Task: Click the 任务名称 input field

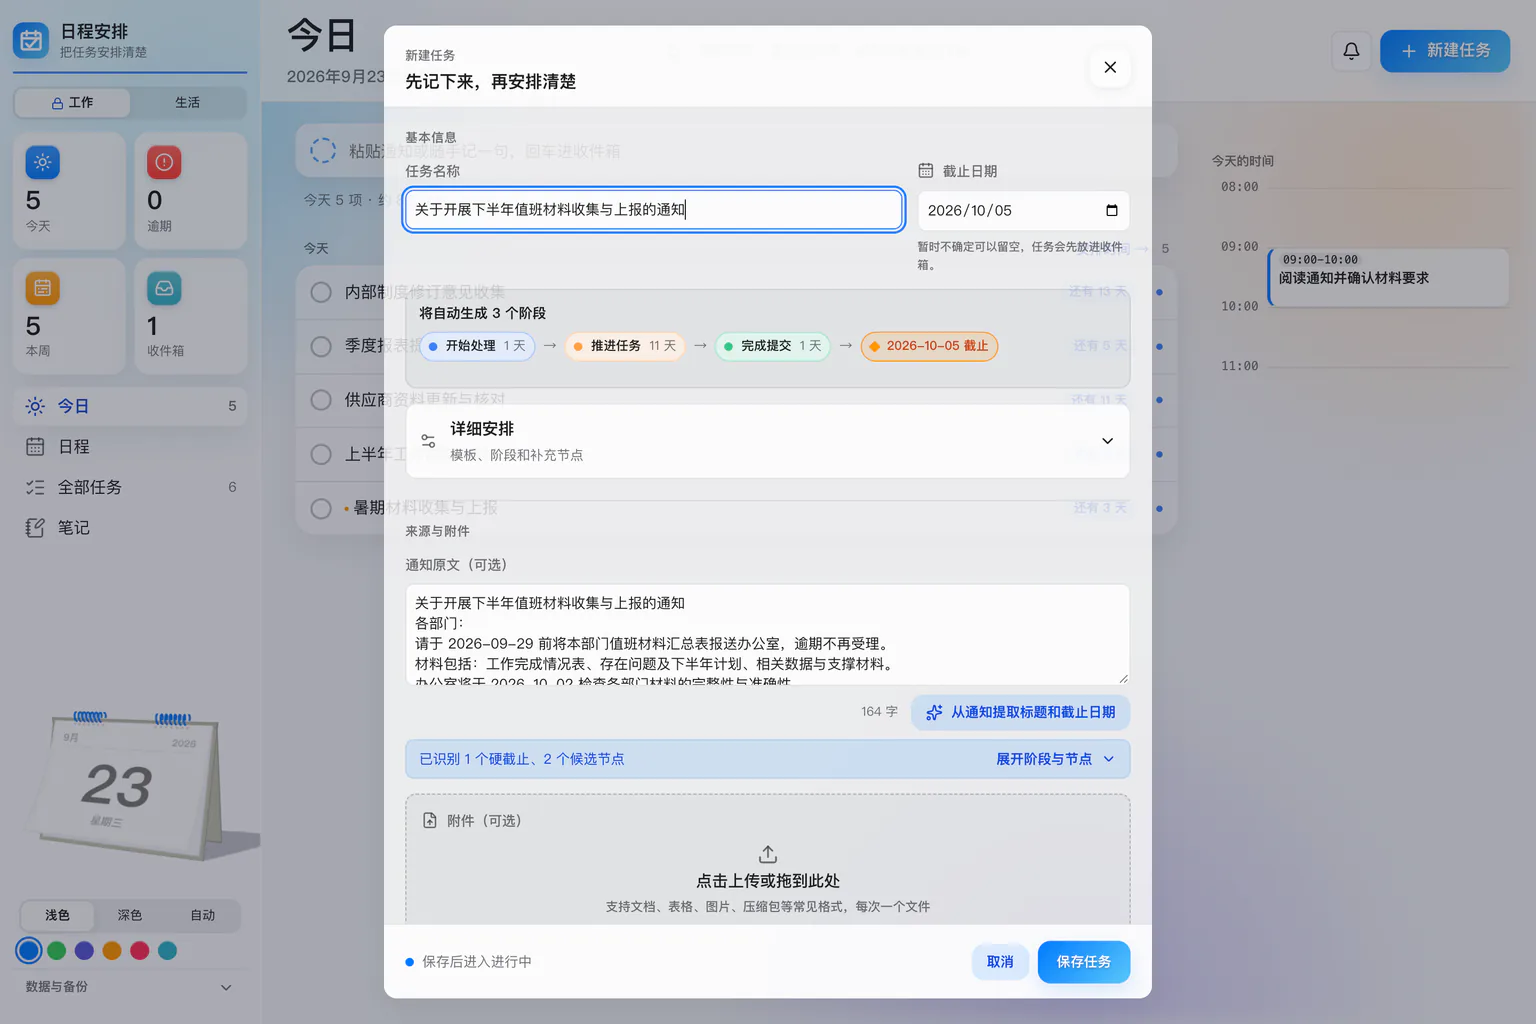Action: 654,210
